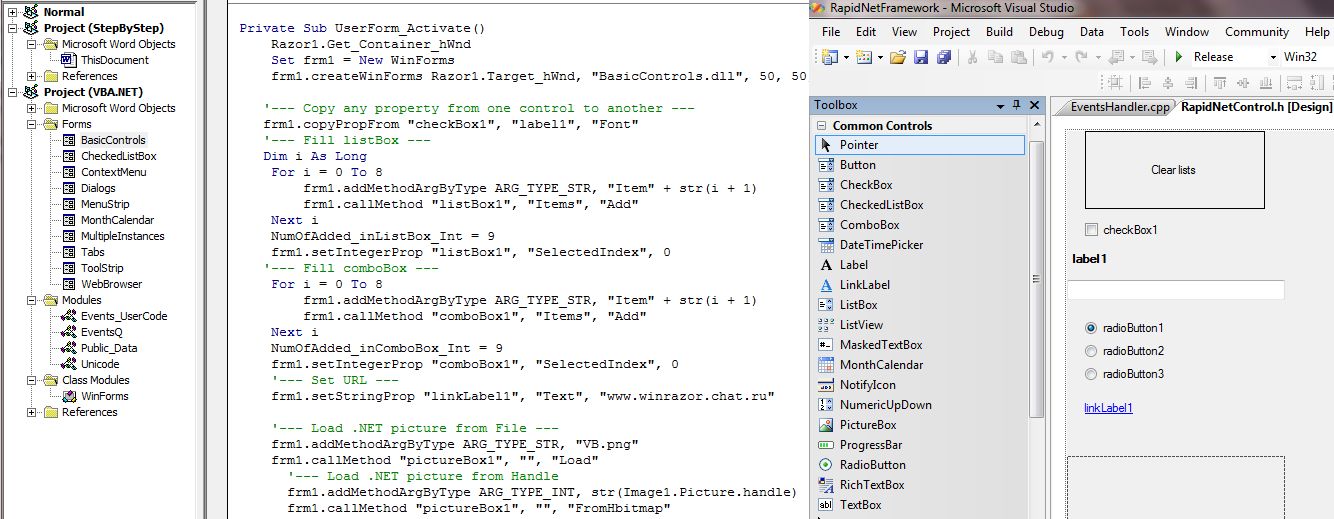Click the Copy toolbar icon
1334x519 pixels.
995,57
